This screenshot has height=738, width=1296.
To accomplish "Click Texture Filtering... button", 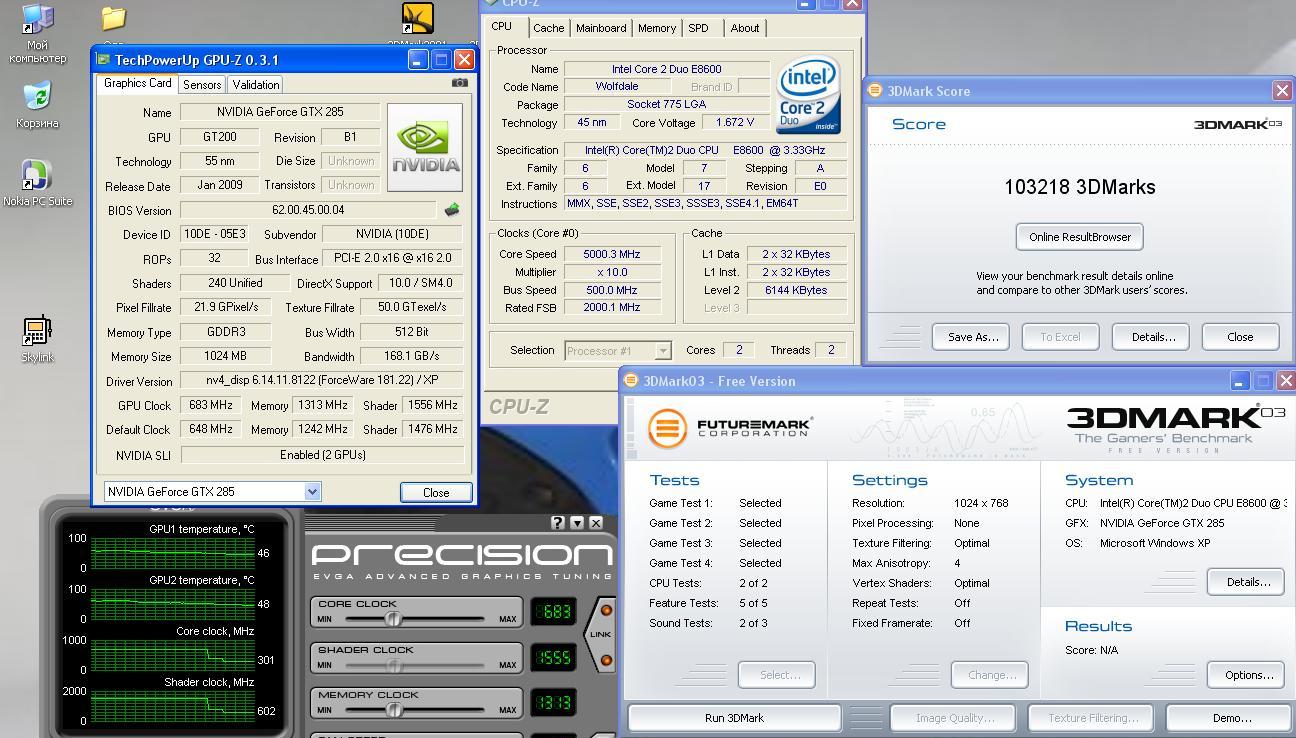I will (x=1092, y=718).
